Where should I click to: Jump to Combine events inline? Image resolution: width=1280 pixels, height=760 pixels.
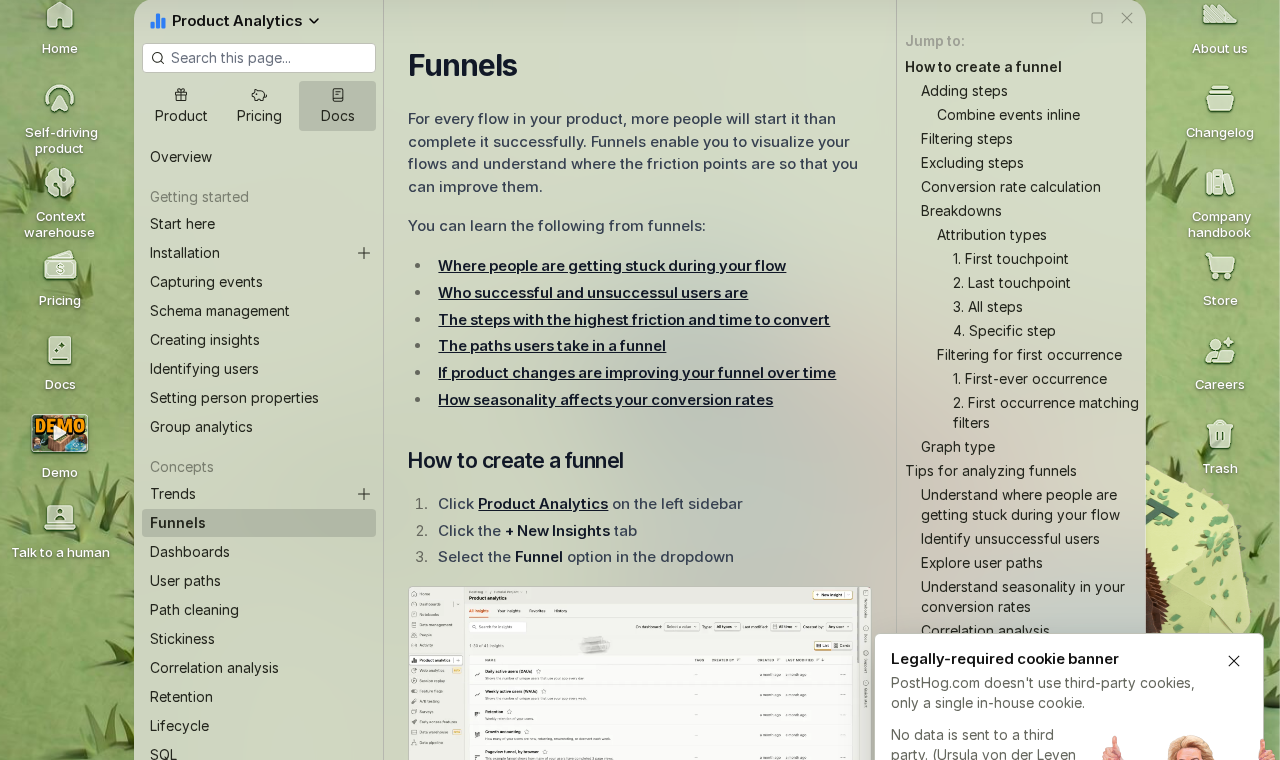point(1008,115)
